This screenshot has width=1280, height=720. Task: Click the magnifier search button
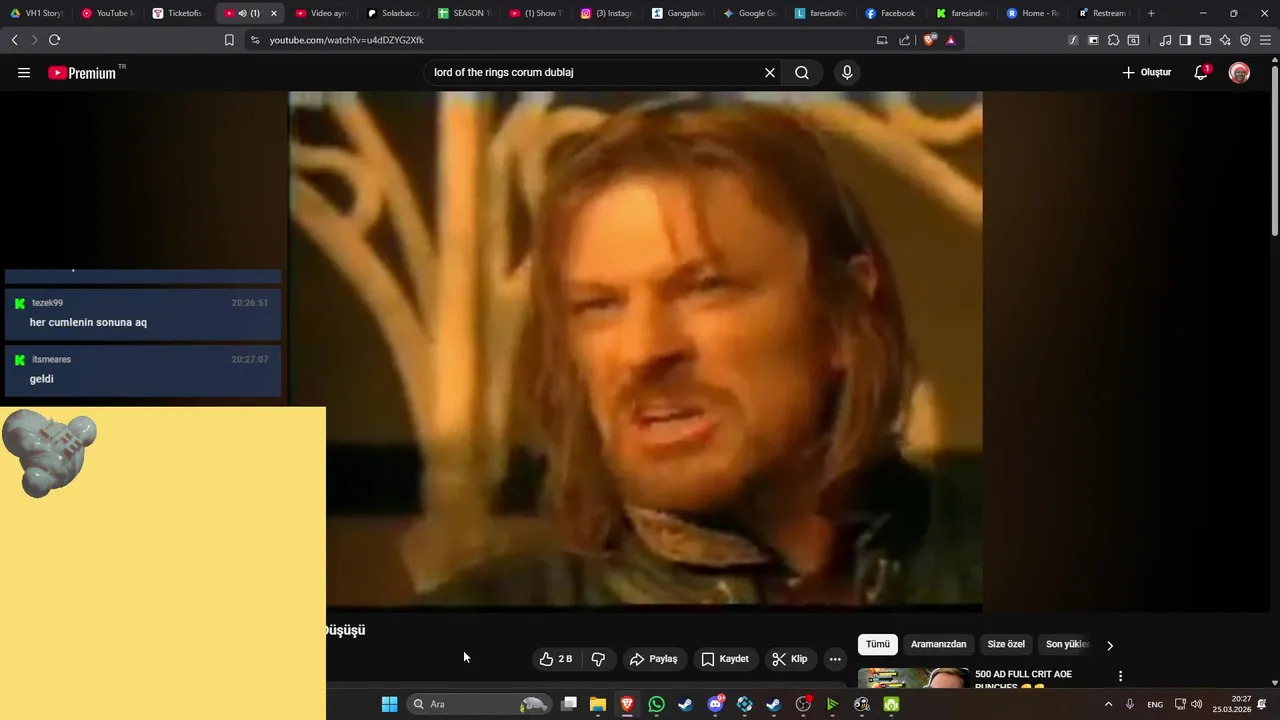(802, 73)
